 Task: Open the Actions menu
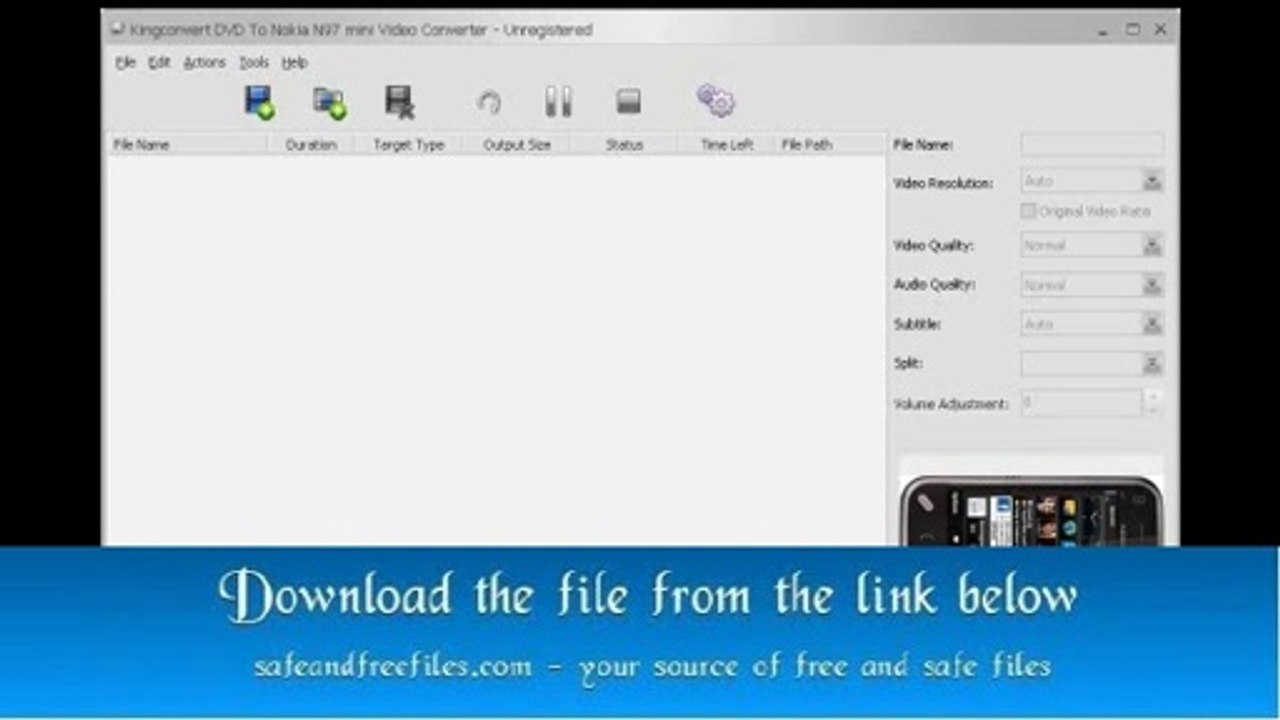coord(204,62)
